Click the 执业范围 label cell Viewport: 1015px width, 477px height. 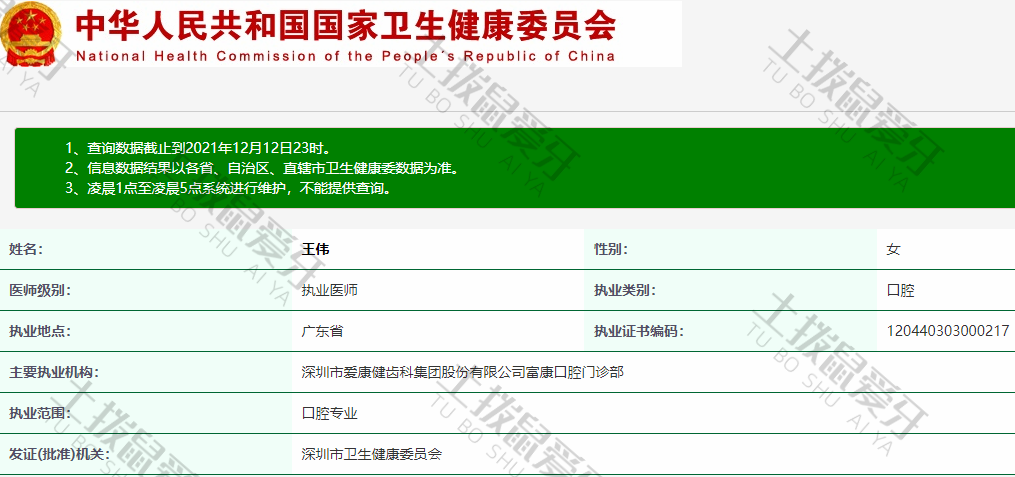pyautogui.click(x=146, y=413)
